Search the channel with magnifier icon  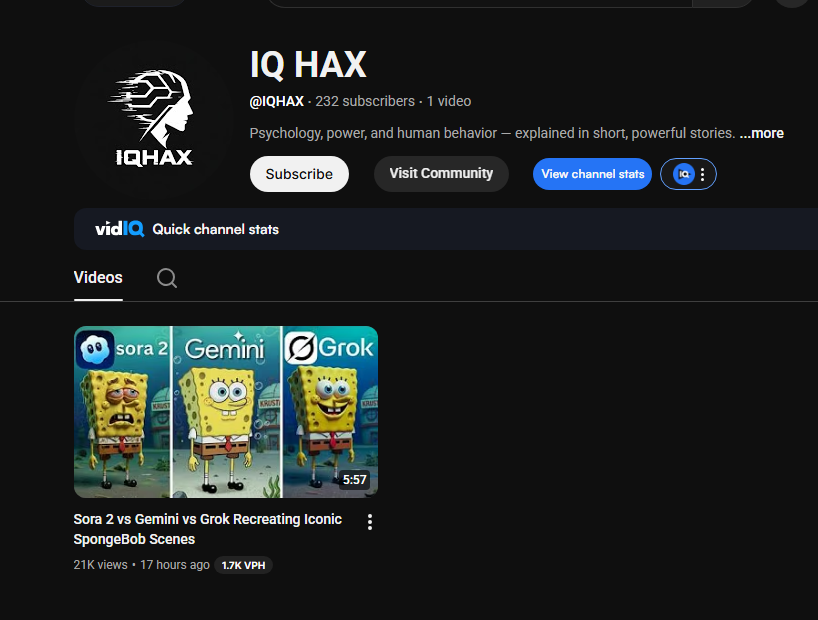click(167, 278)
